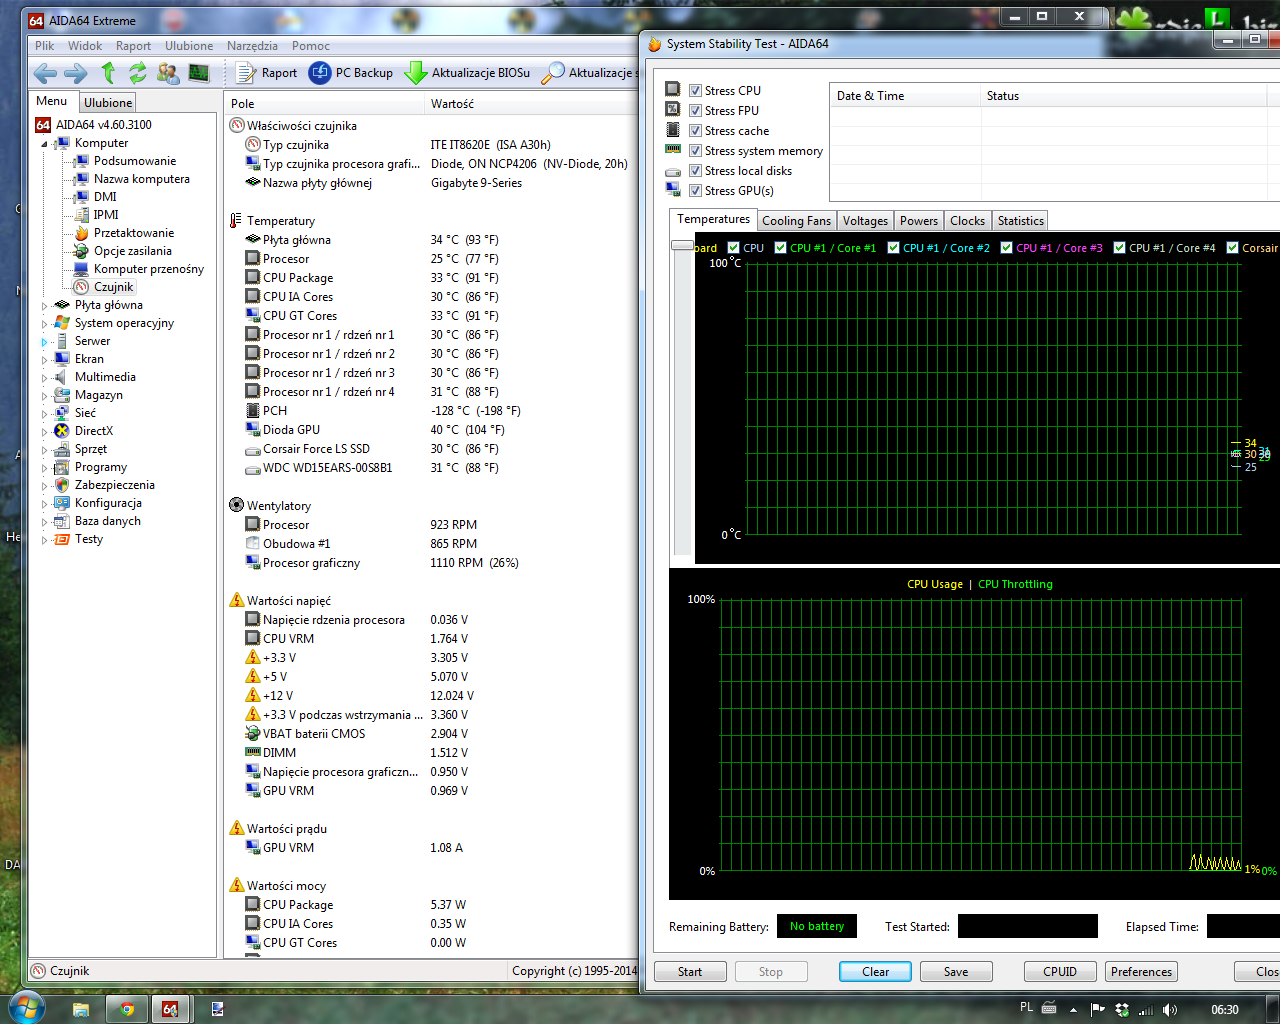Click the Temperatury thermometer icon
This screenshot has height=1024, width=1280.
click(x=236, y=221)
